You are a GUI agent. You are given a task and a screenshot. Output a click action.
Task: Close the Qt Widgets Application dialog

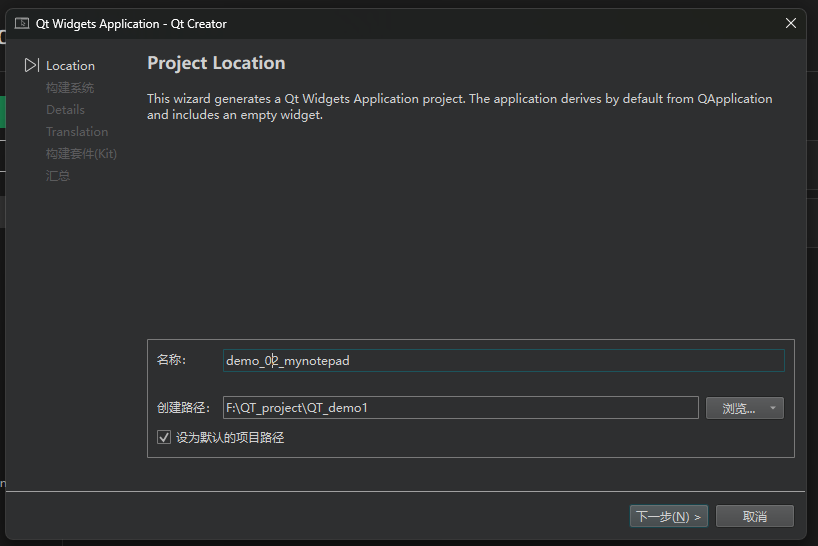point(791,23)
